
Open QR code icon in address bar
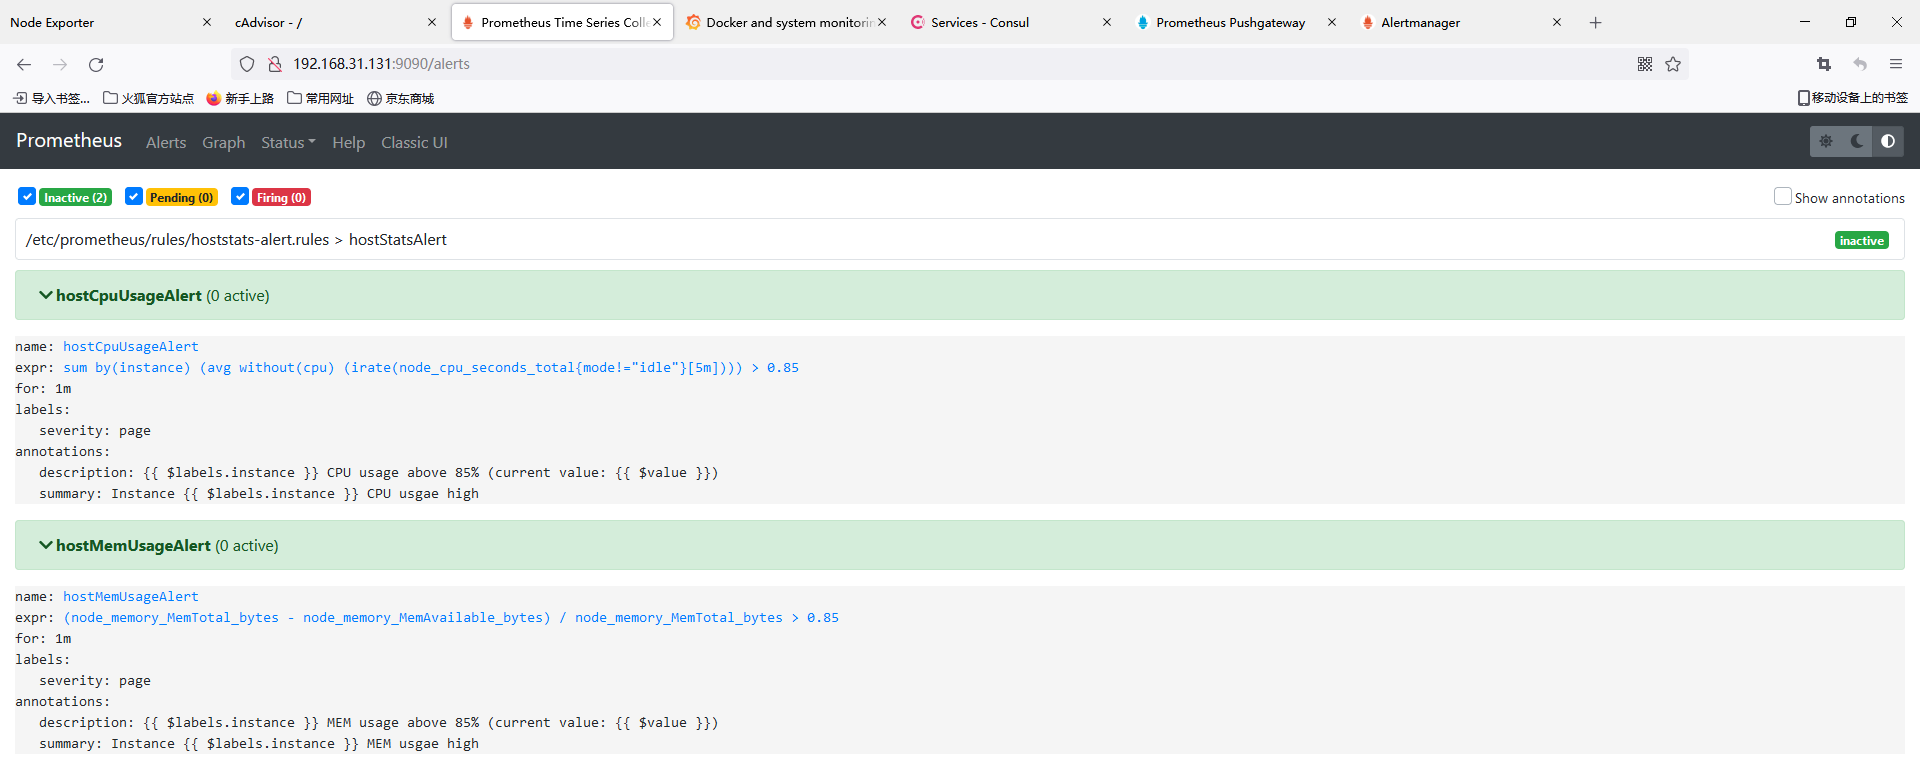1645,64
